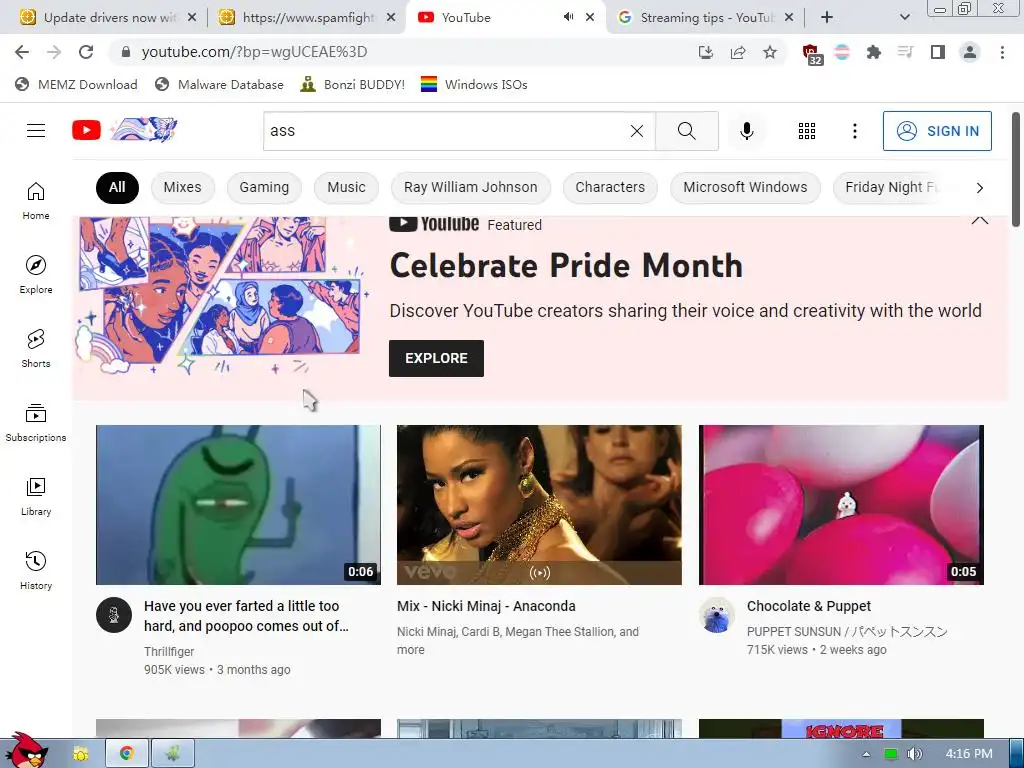1024x768 pixels.
Task: Open the Malware Database bookmark
Action: (219, 84)
